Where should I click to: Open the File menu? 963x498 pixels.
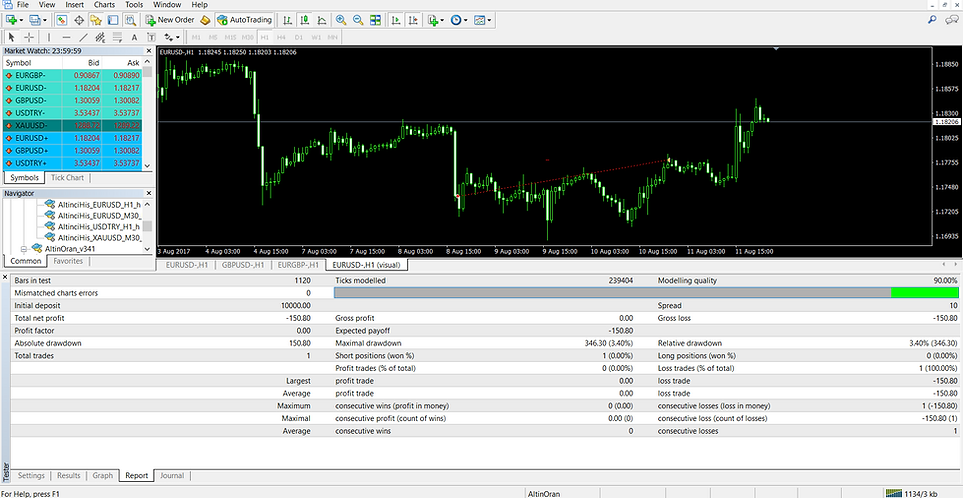(x=23, y=4)
